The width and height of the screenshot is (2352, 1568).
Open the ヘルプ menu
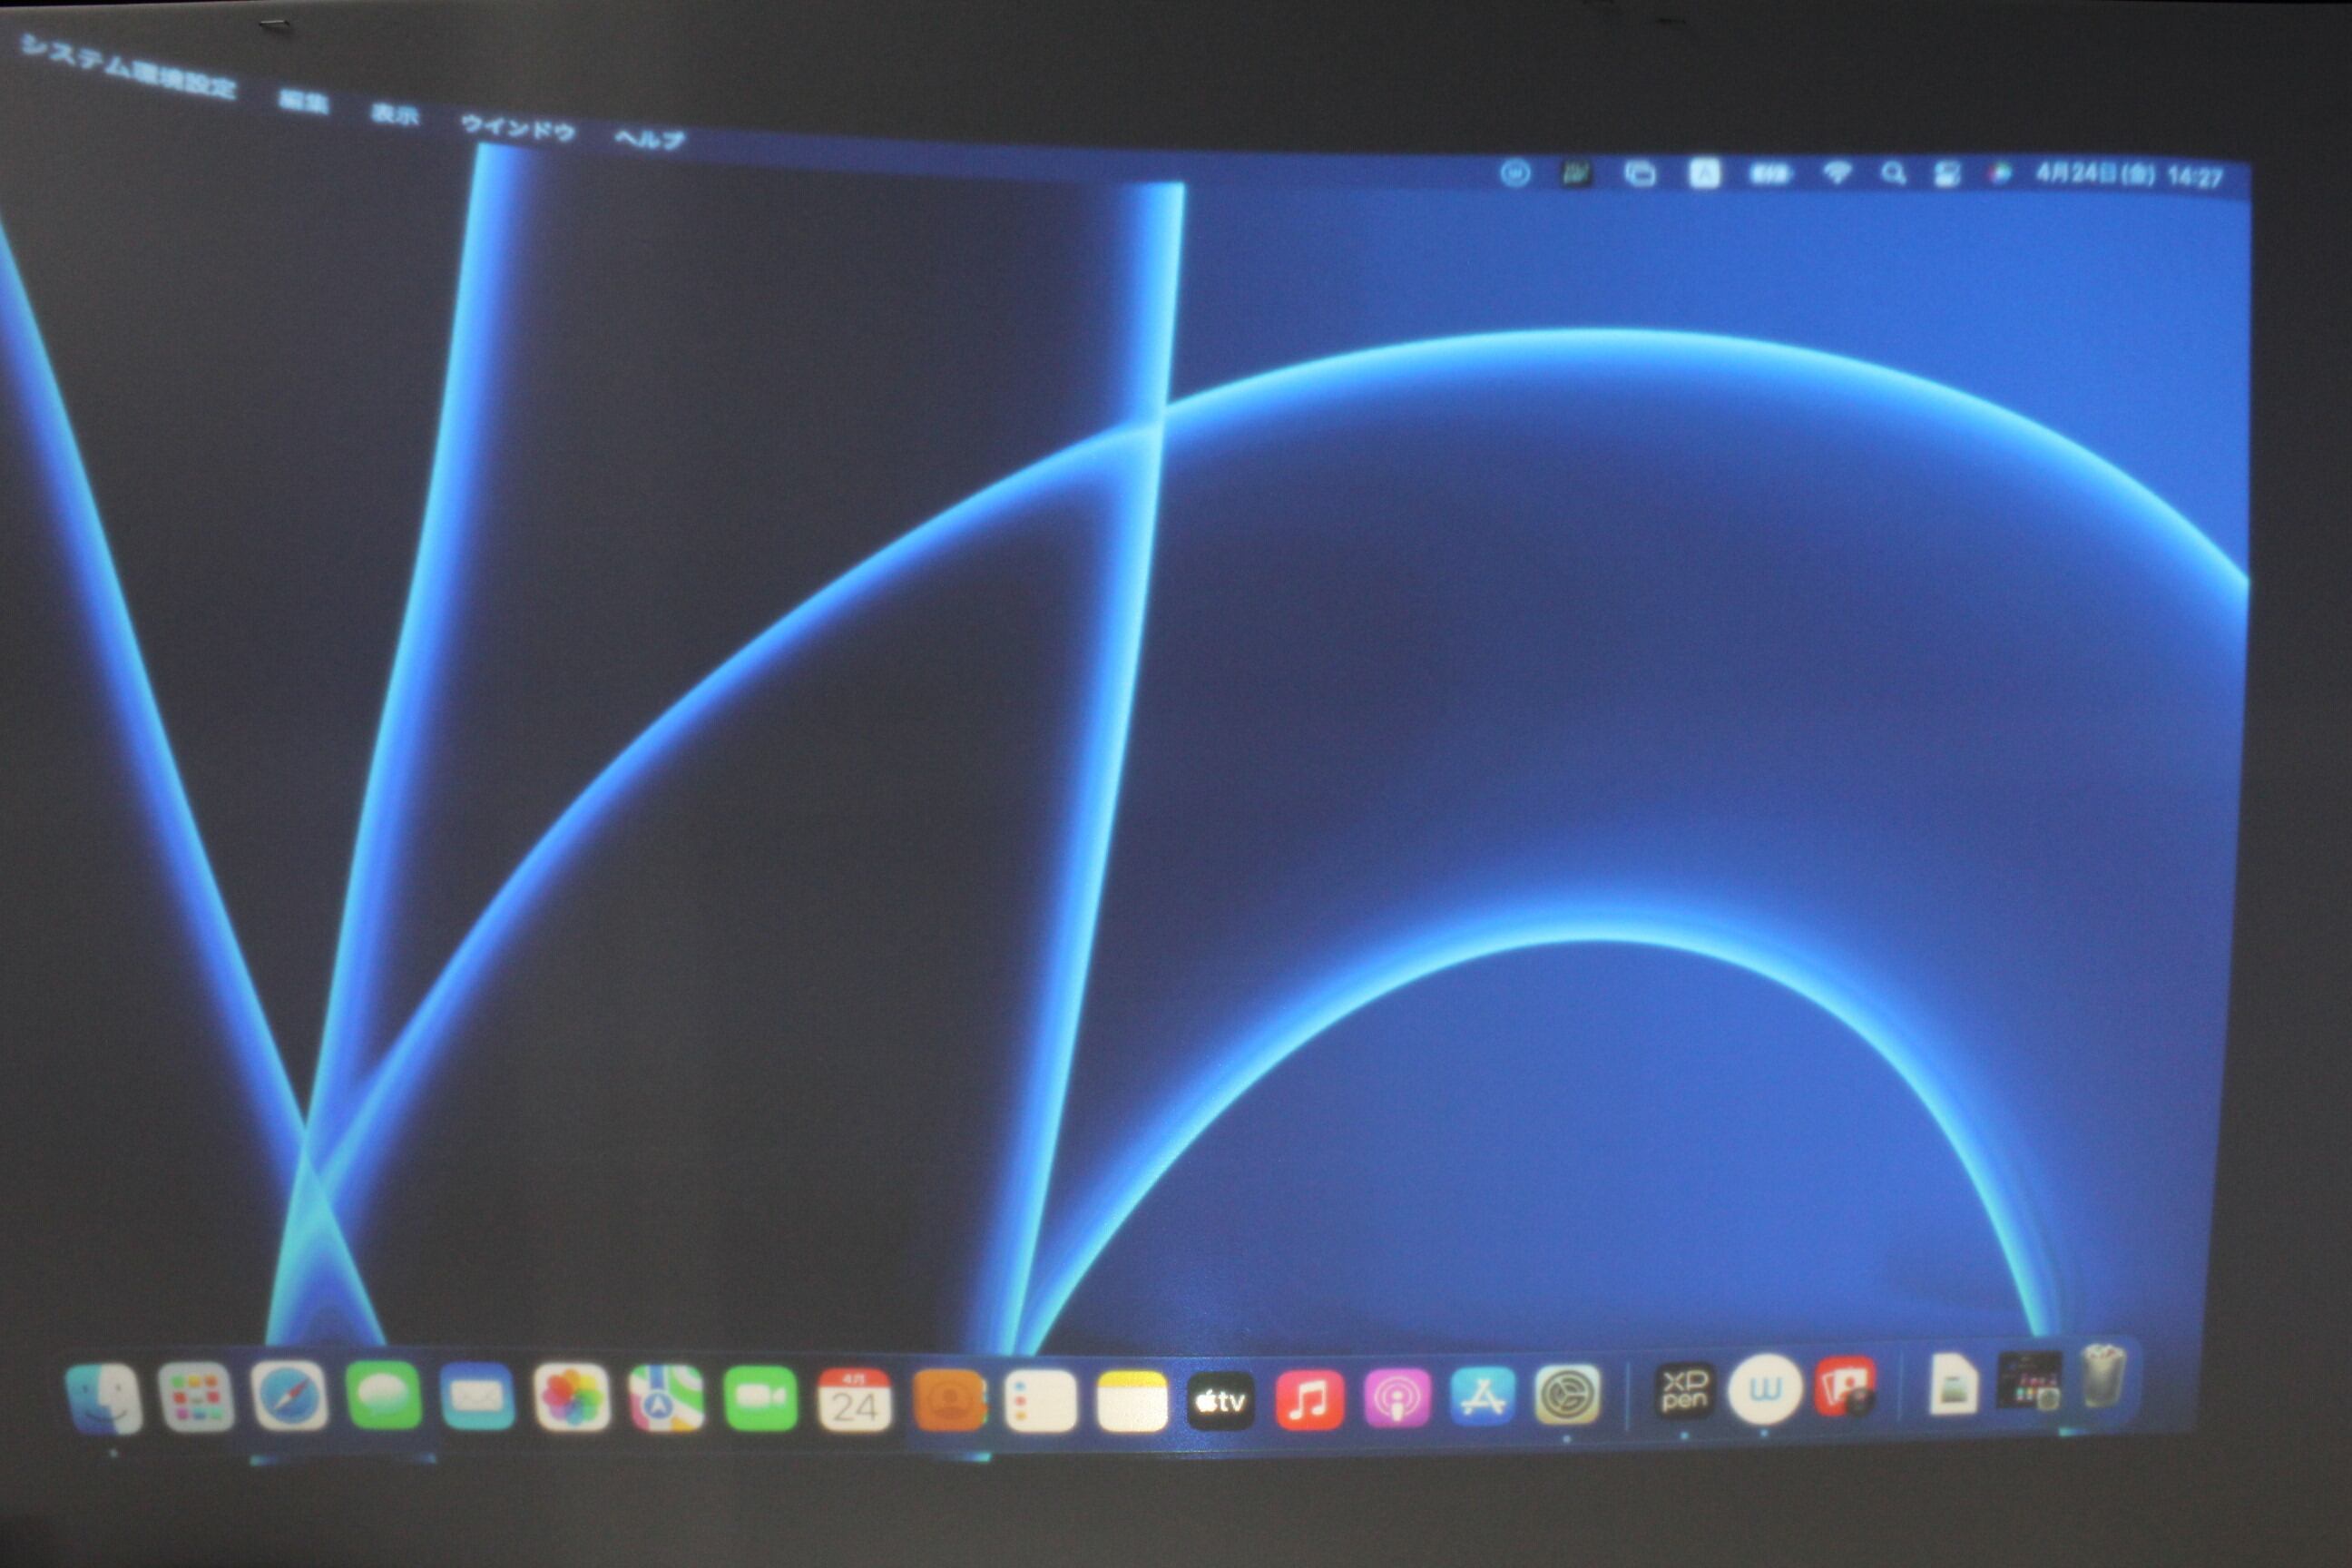pos(649,139)
